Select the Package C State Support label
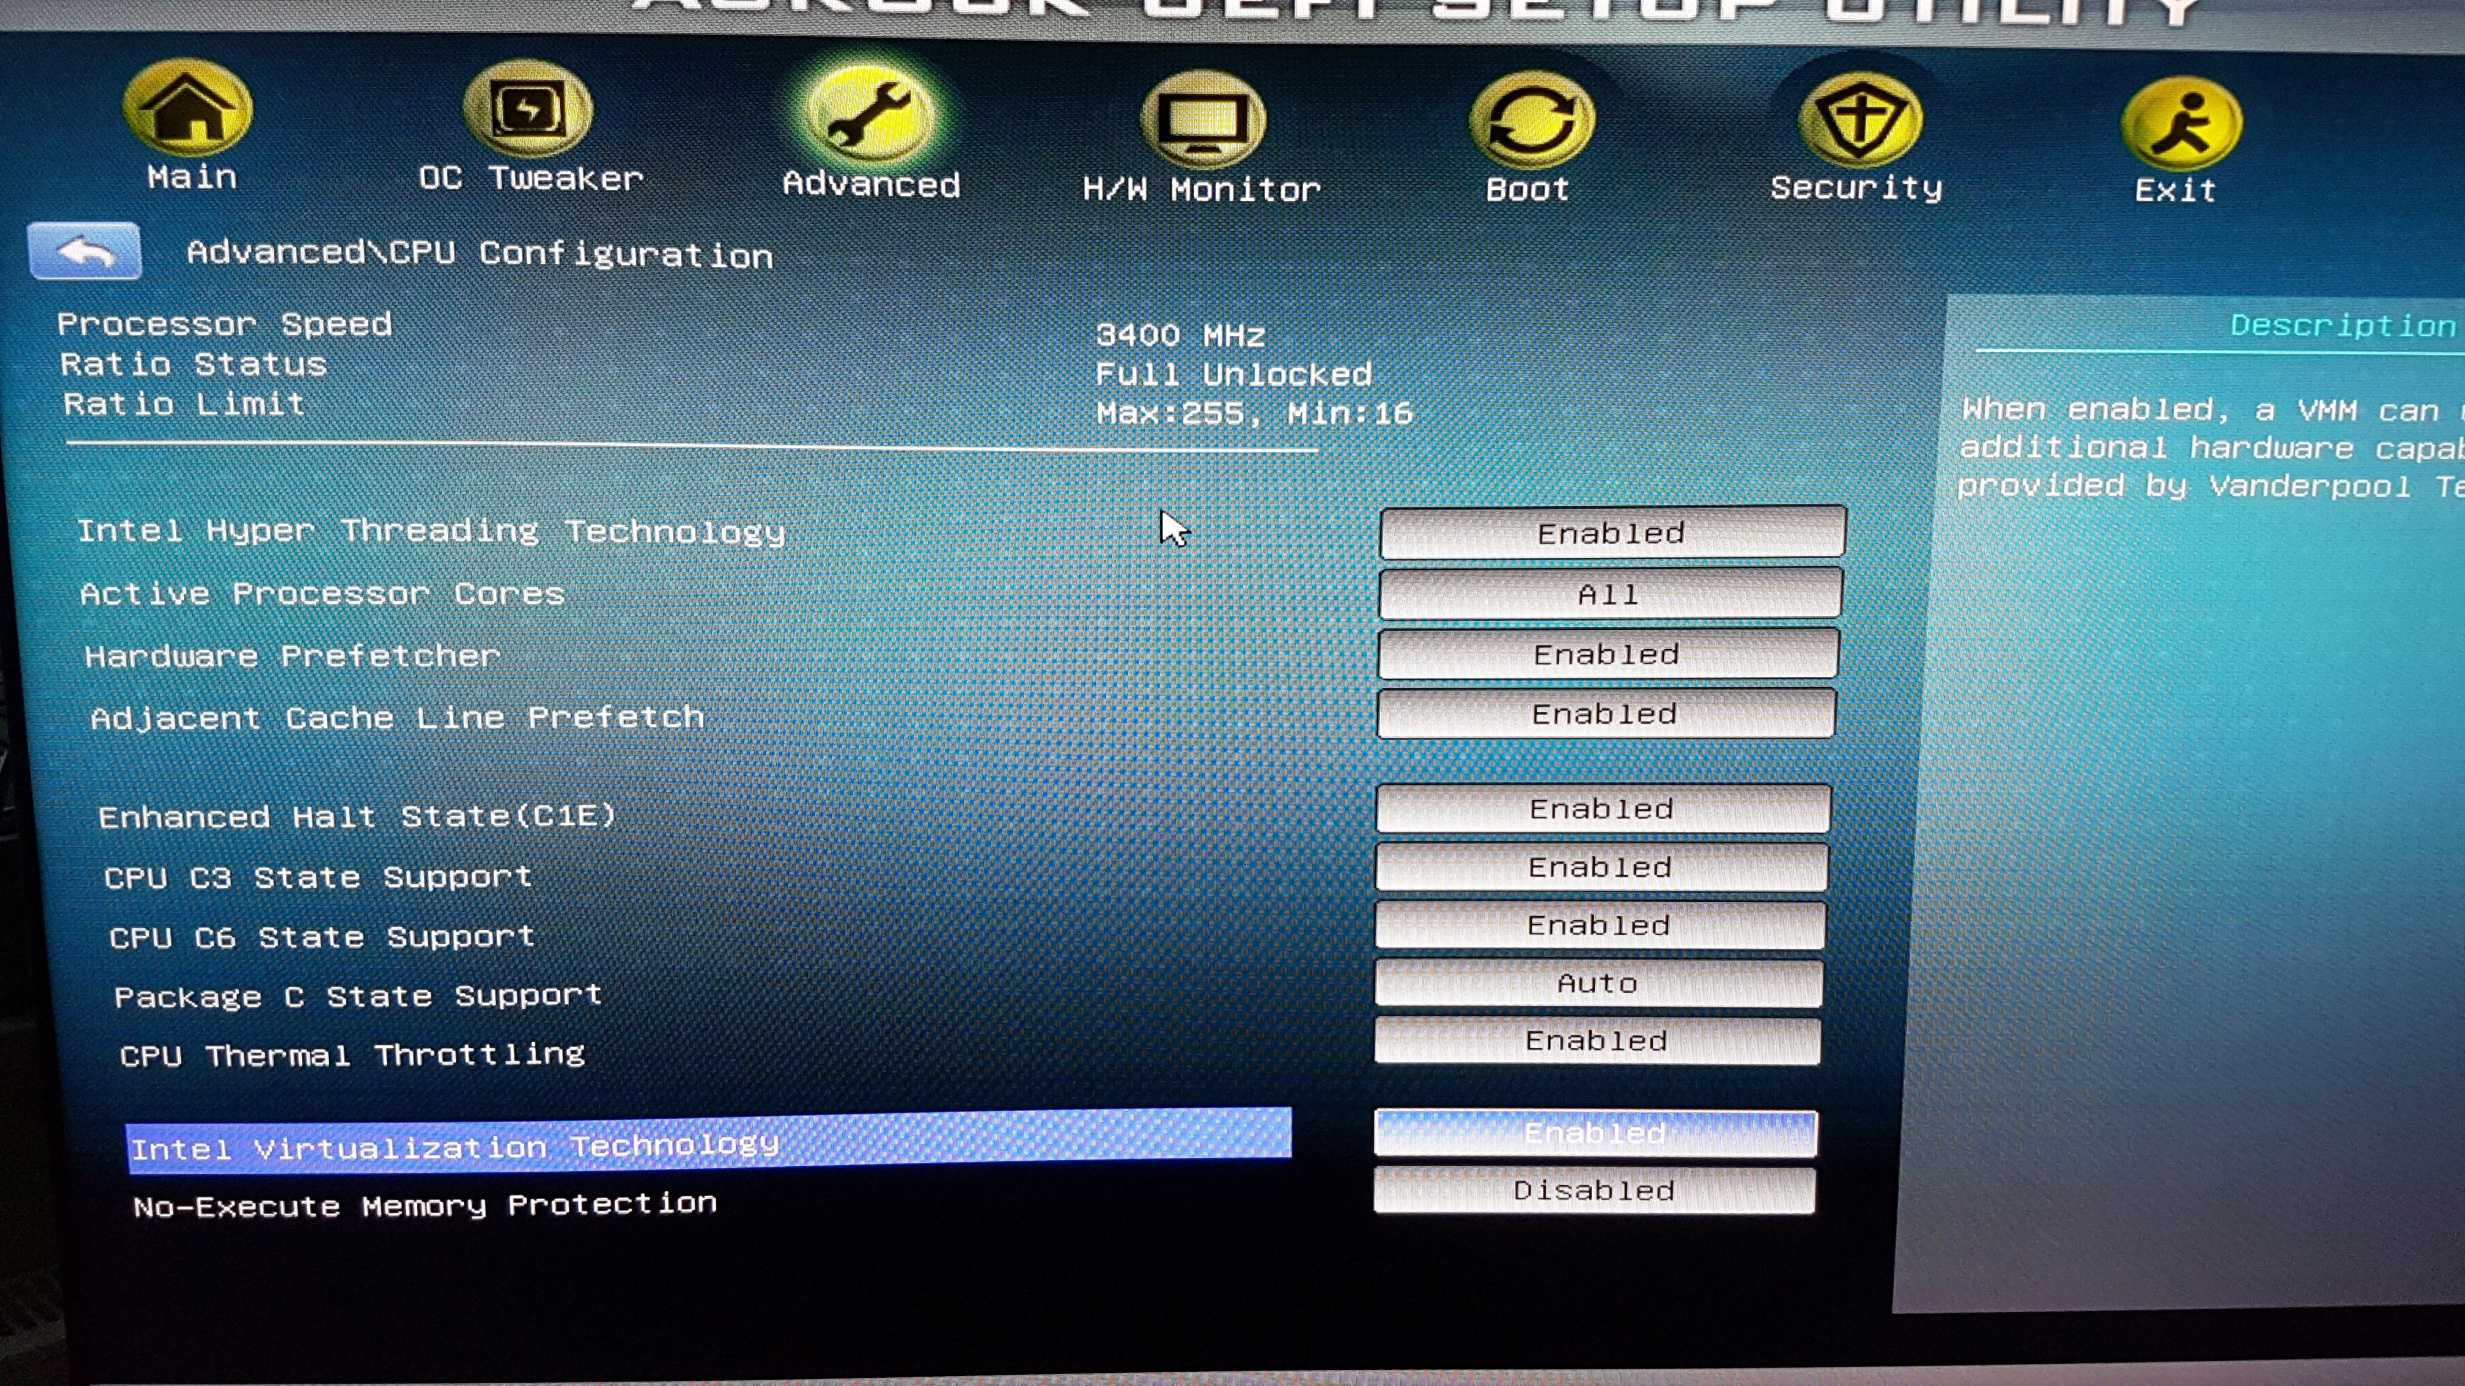2465x1386 pixels. click(358, 996)
